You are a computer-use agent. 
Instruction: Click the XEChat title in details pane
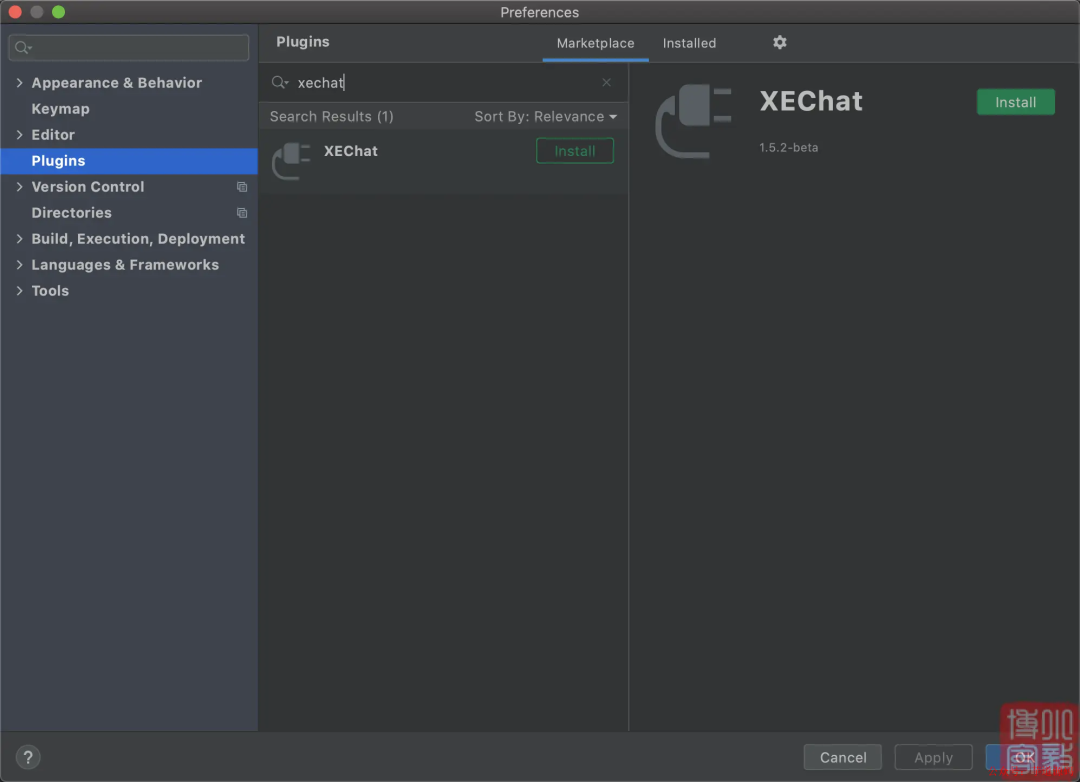(811, 101)
